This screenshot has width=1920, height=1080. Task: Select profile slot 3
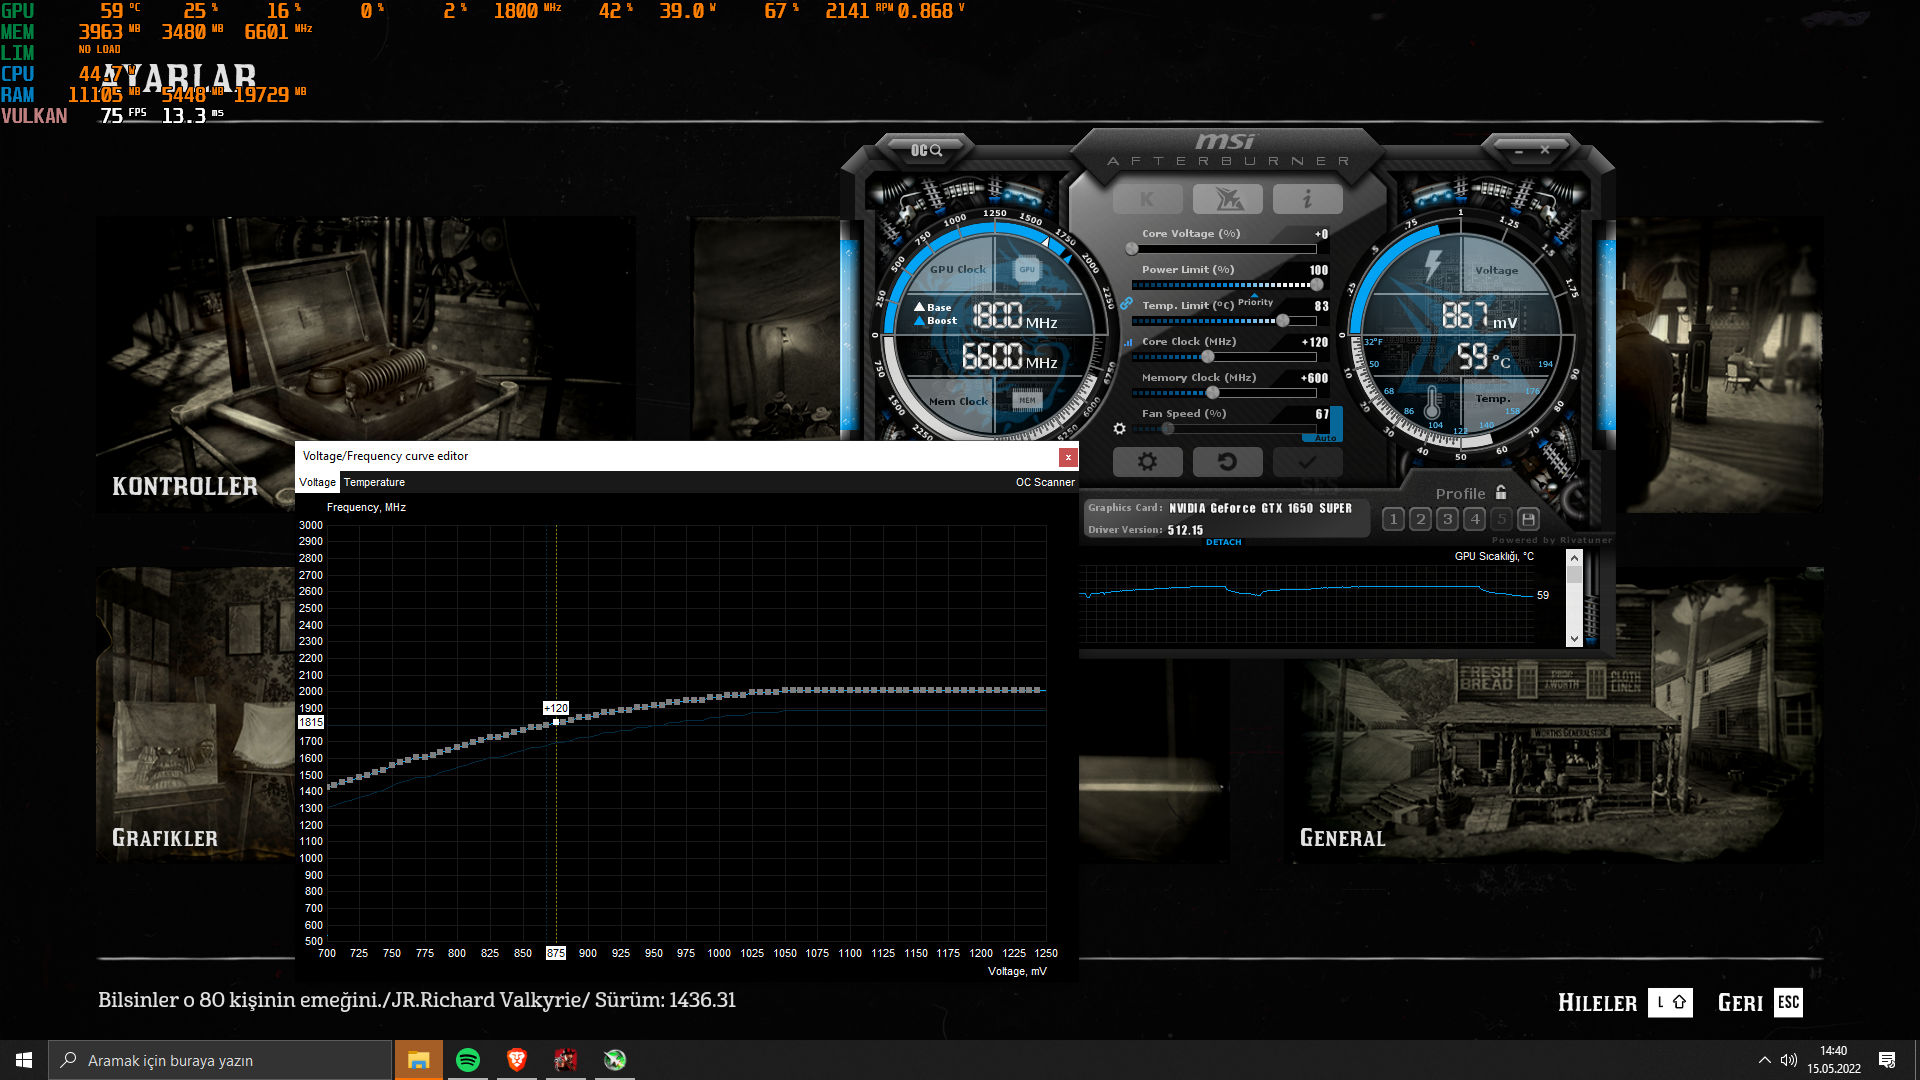[1447, 519]
